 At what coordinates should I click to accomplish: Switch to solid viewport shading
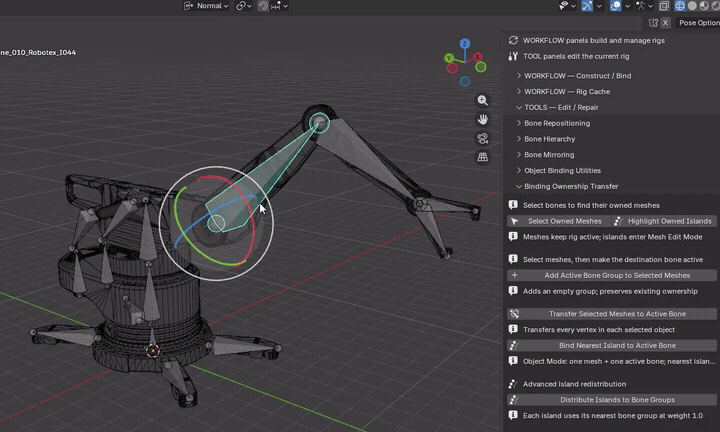(692, 6)
